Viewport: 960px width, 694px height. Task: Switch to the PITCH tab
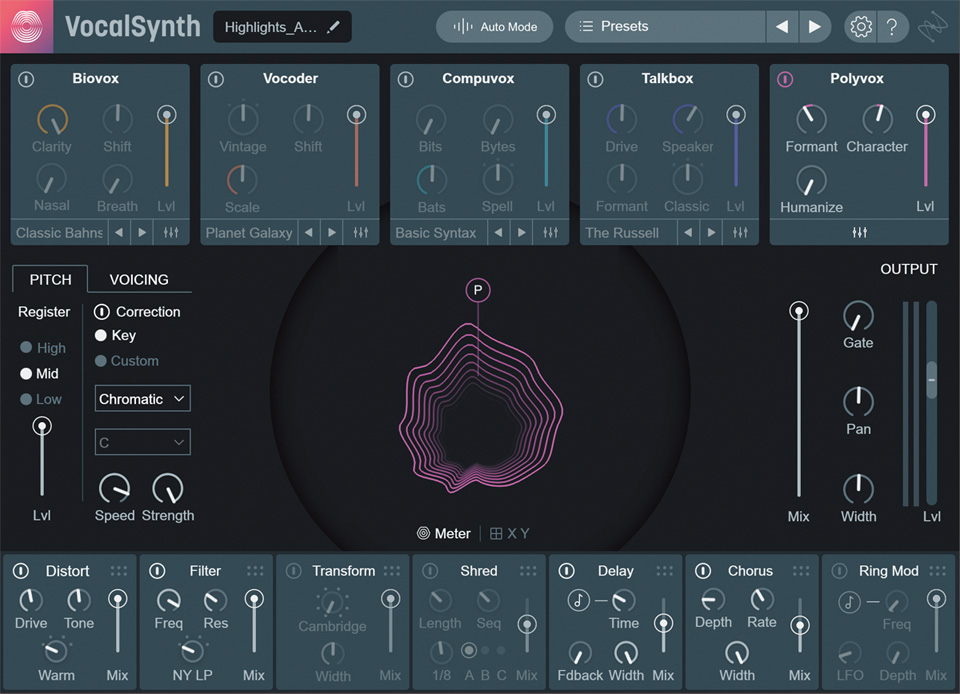50,280
